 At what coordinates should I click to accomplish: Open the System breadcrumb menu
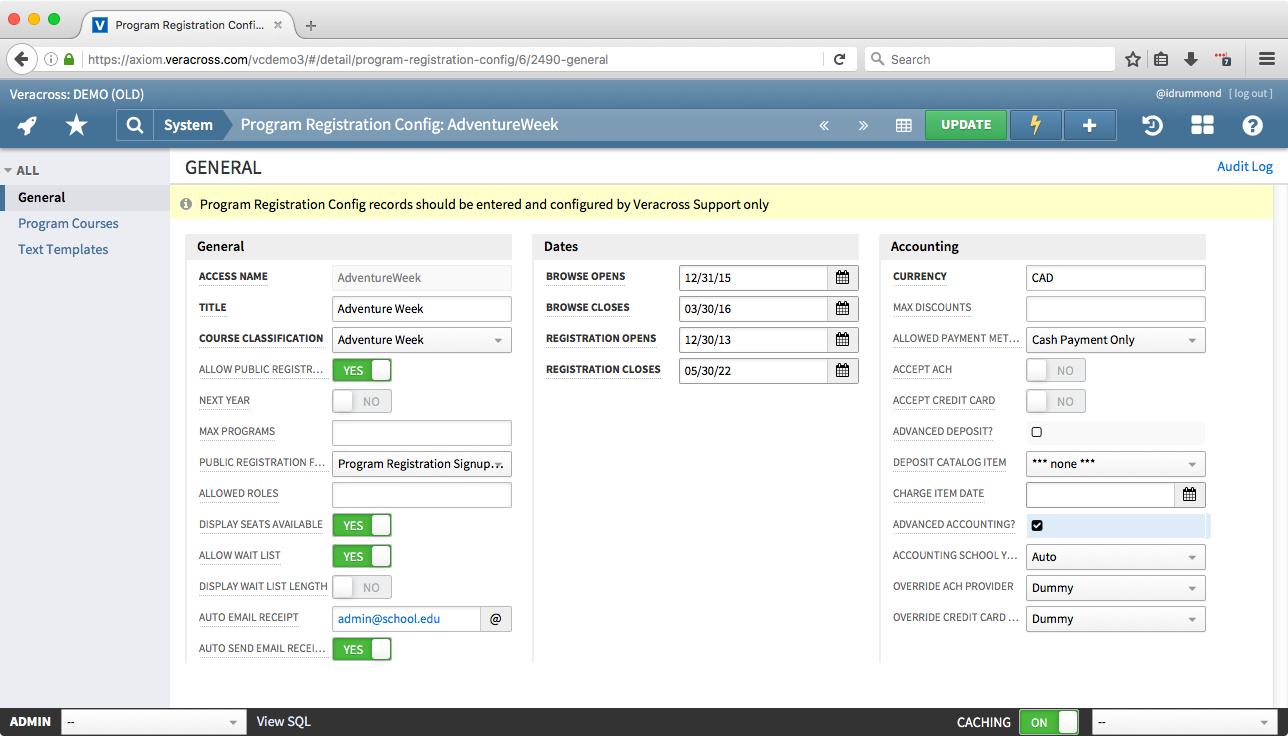coord(189,125)
